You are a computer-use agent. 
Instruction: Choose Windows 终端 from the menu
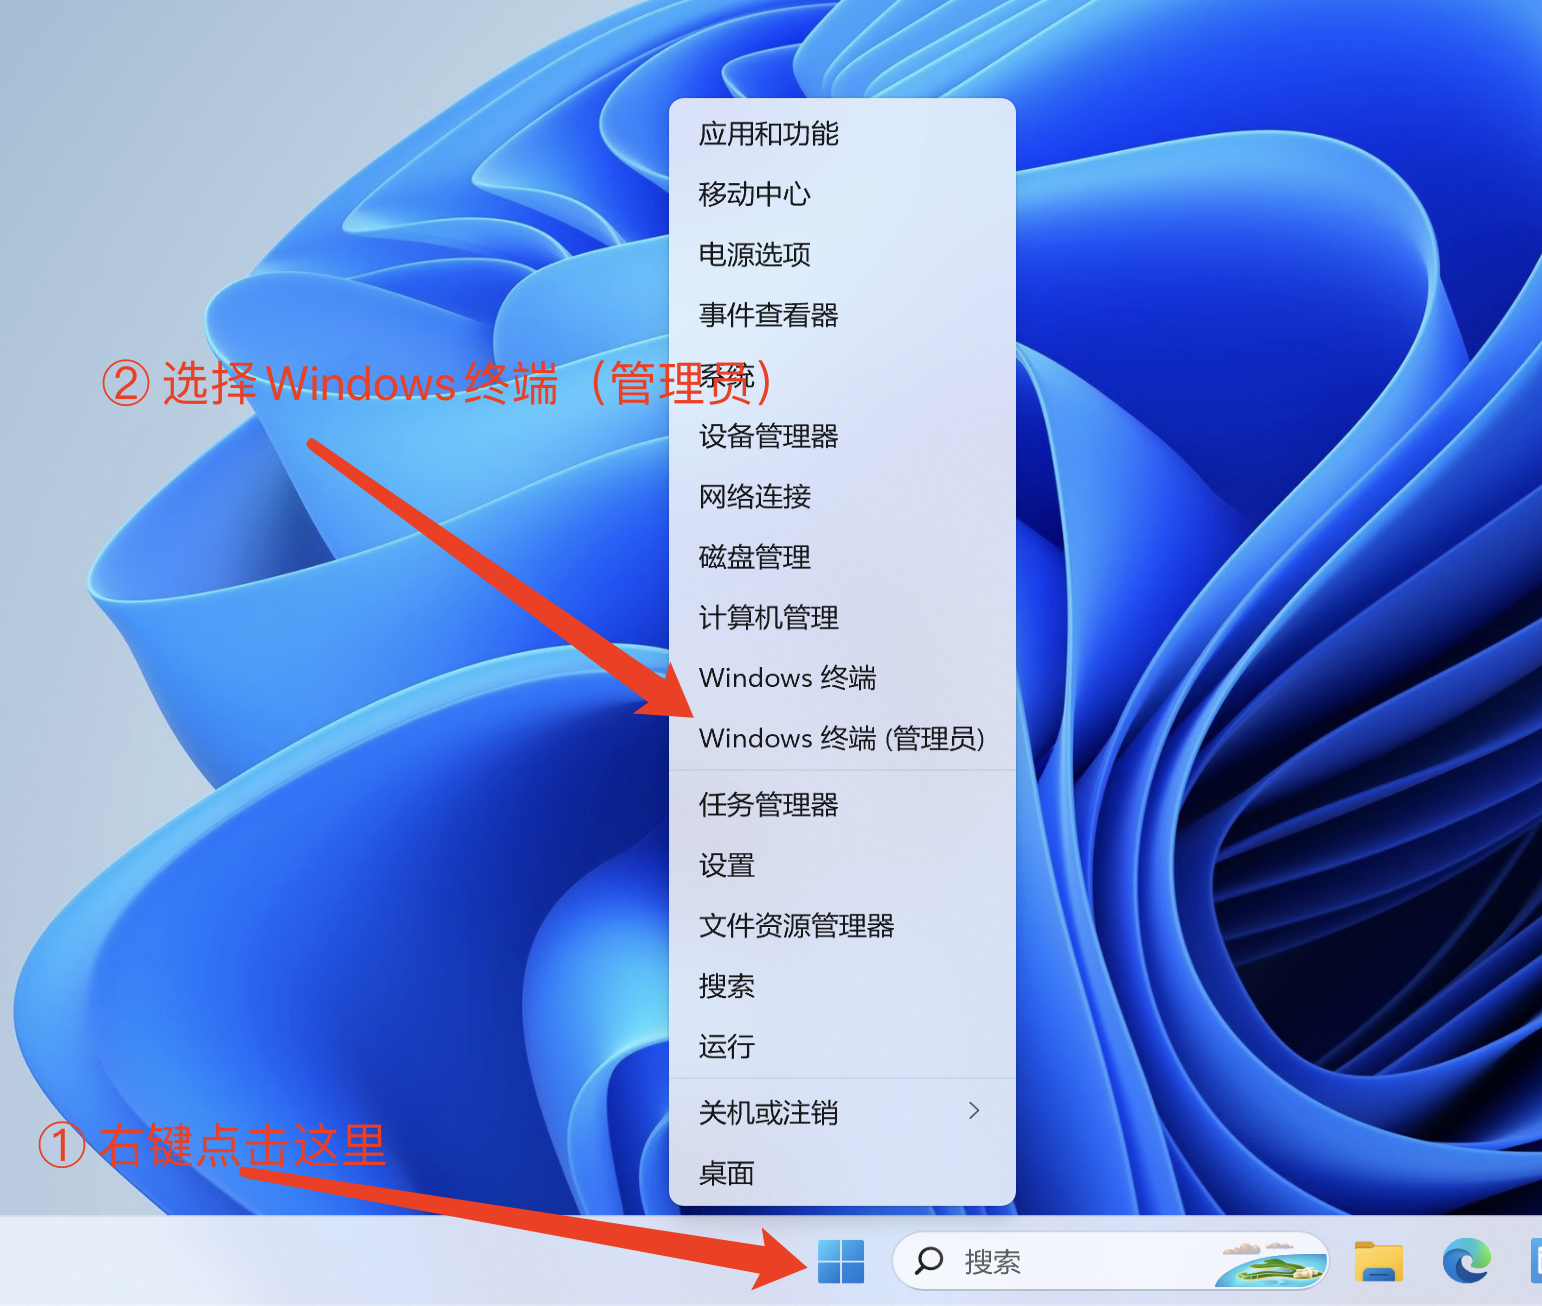(842, 678)
